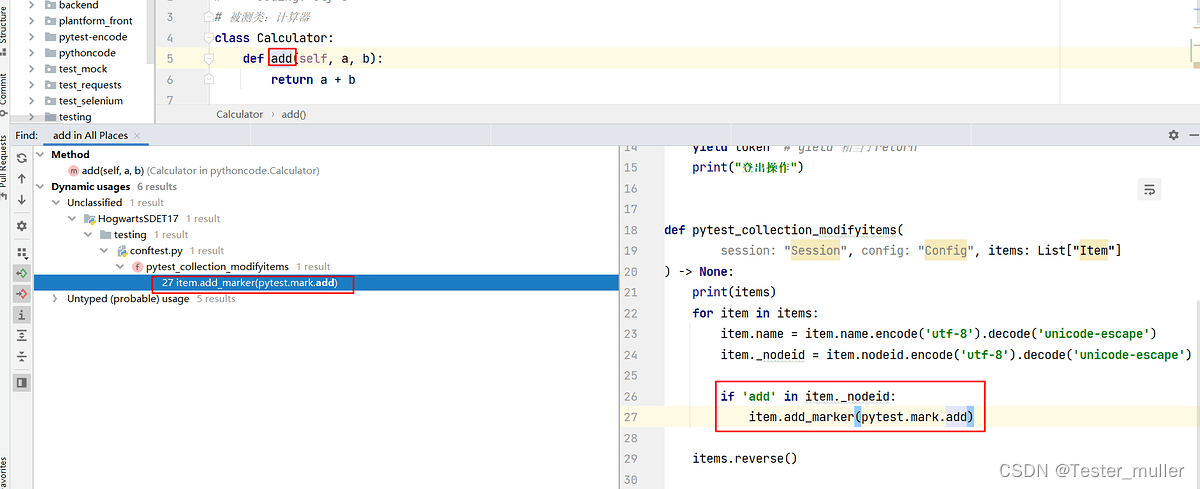Collapse the Method node
Viewport: 1200px width, 489px height.
[x=41, y=154]
